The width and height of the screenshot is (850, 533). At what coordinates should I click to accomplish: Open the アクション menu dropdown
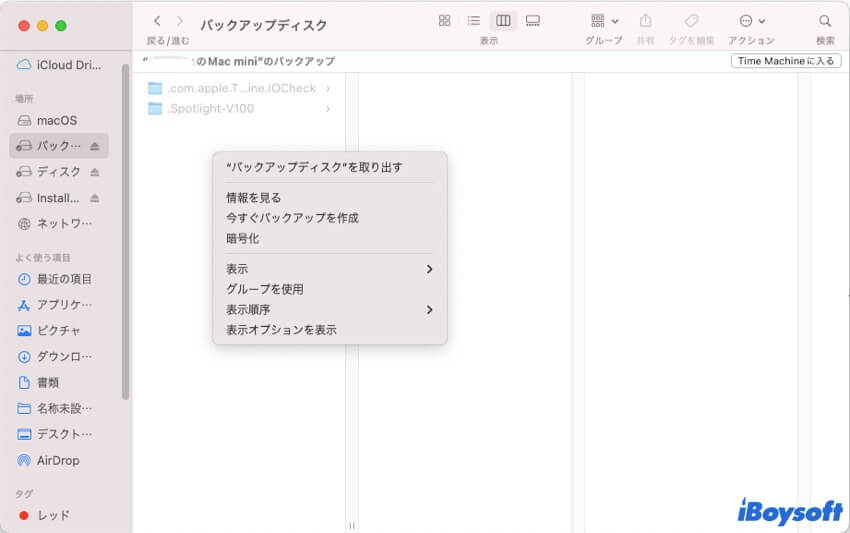coord(752,21)
